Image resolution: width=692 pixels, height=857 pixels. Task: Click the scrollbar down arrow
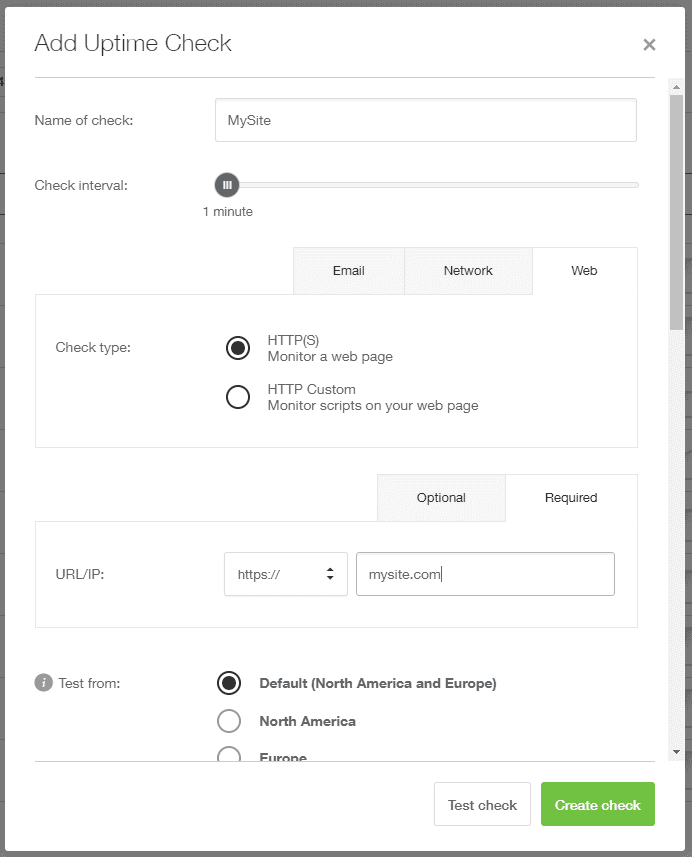pyautogui.click(x=676, y=751)
